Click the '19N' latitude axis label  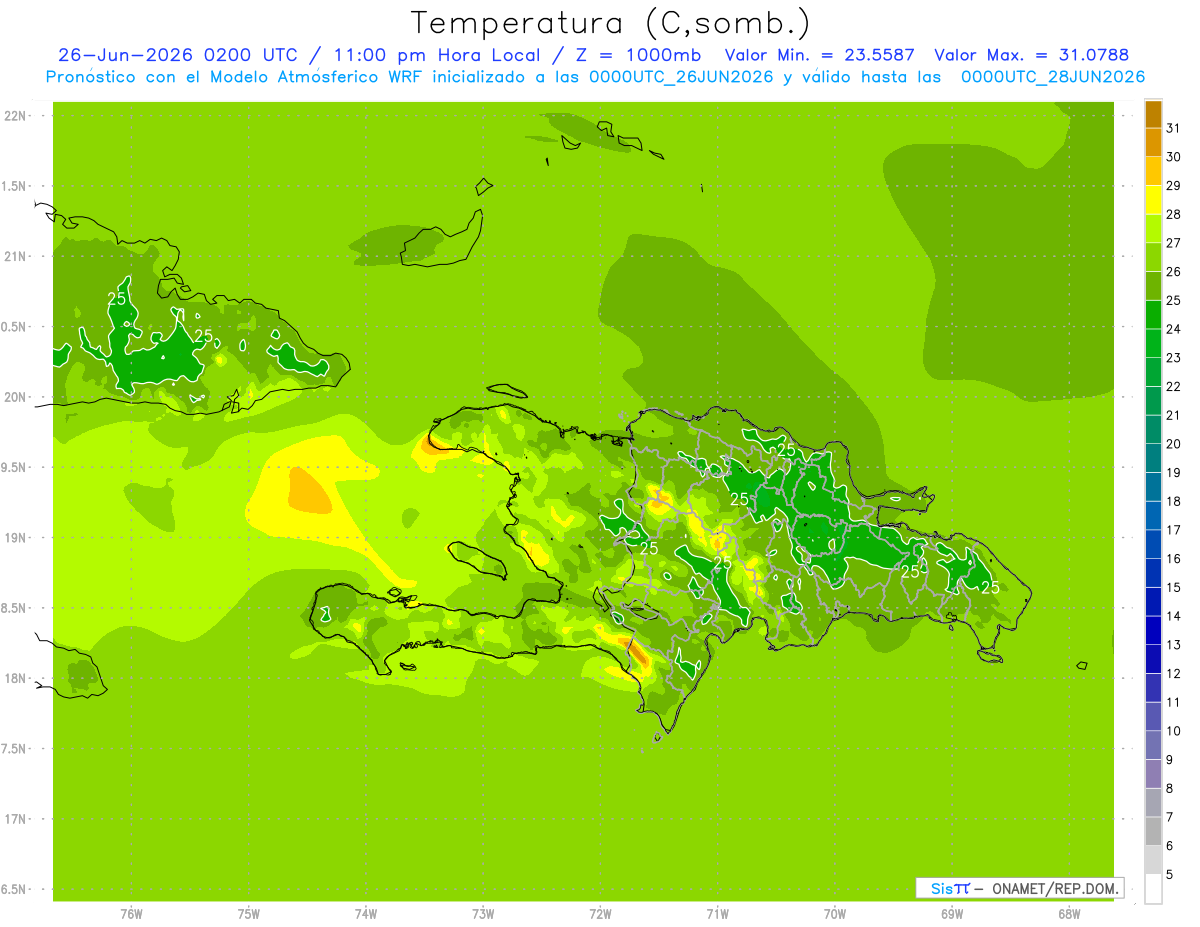pyautogui.click(x=16, y=538)
